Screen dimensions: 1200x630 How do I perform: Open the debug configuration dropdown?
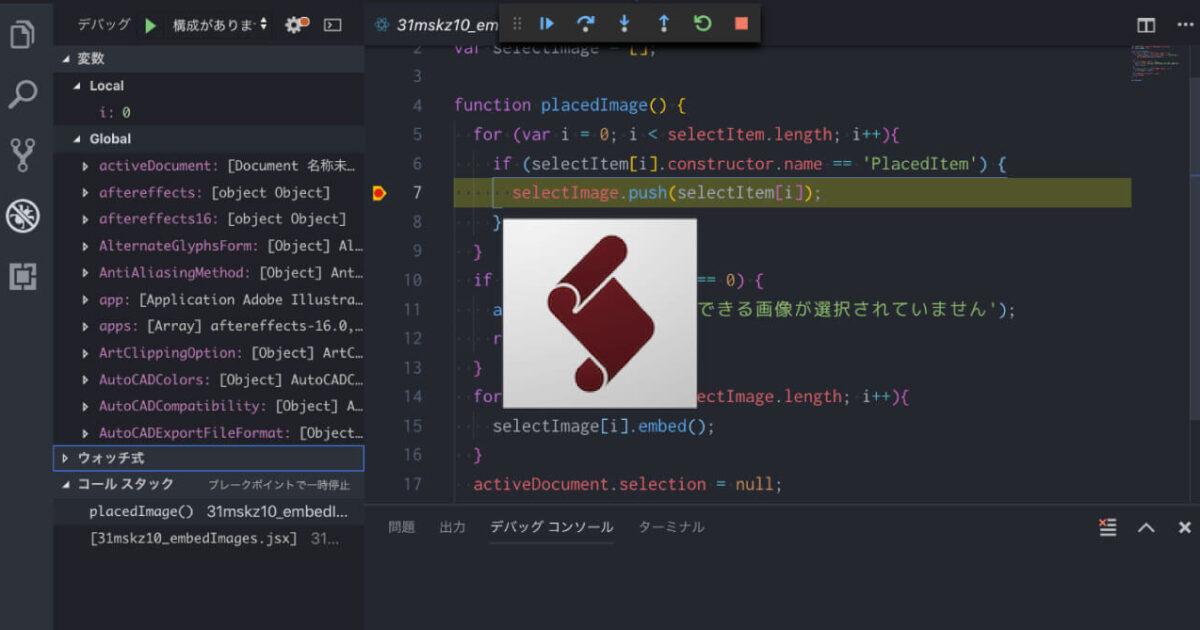click(x=219, y=24)
